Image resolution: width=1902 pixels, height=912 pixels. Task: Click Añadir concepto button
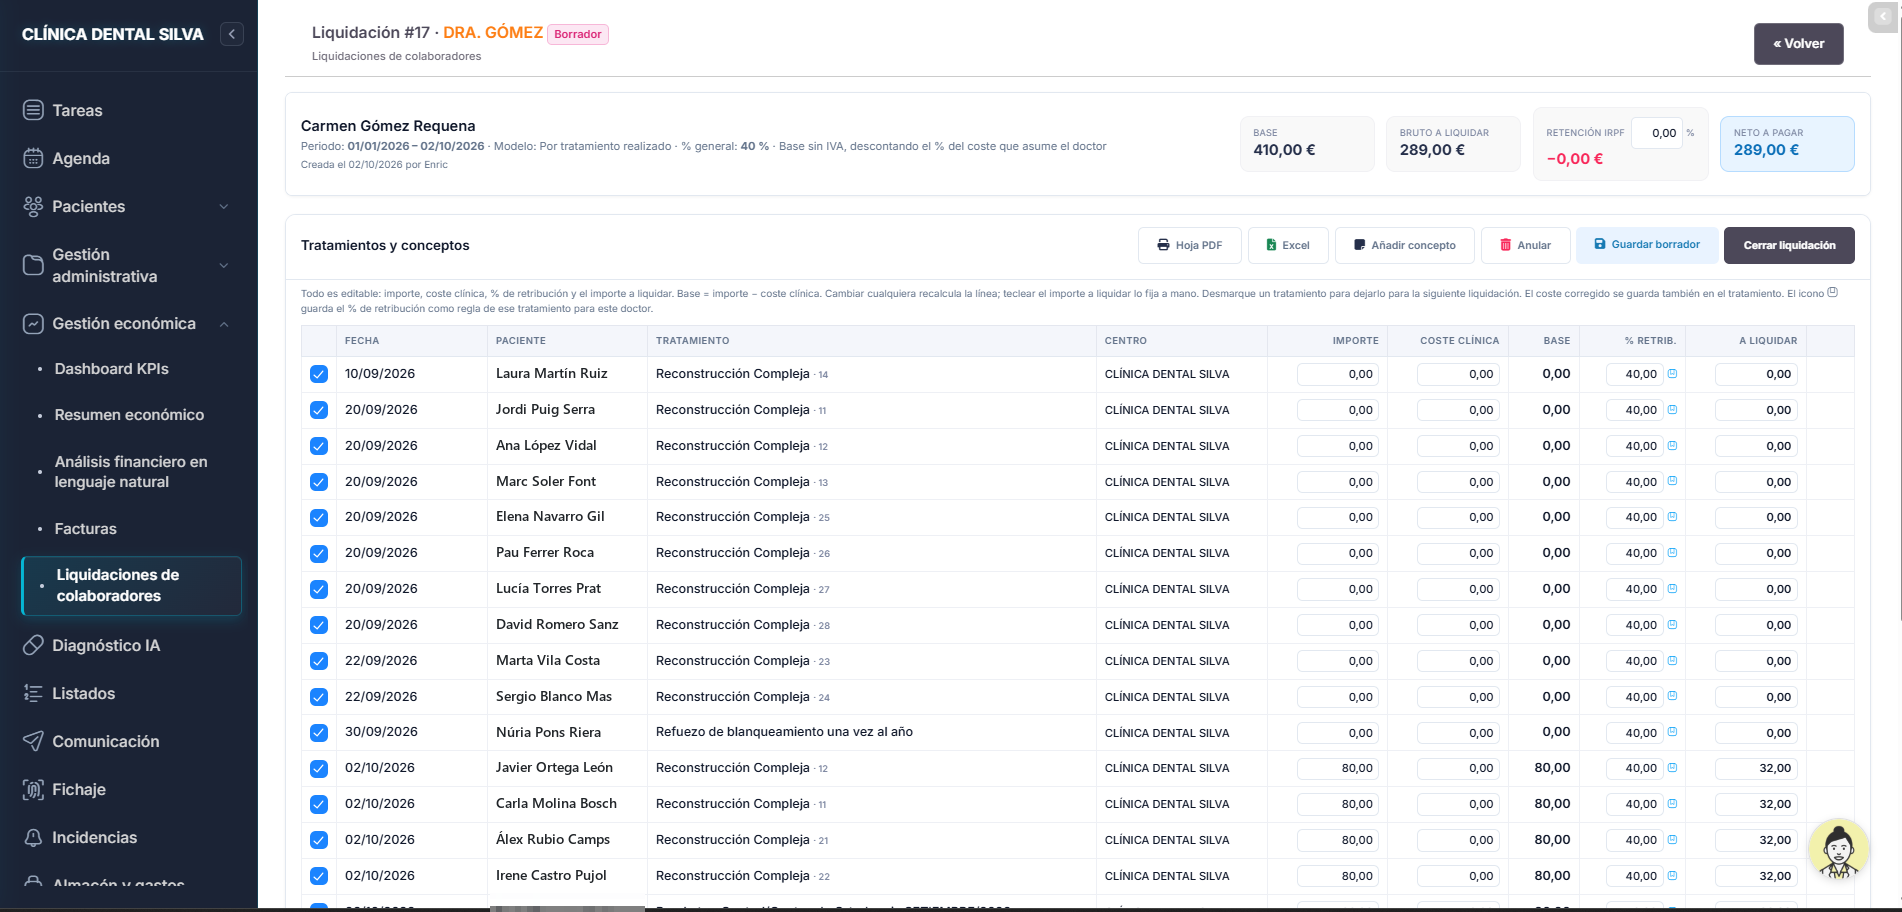click(x=1404, y=245)
